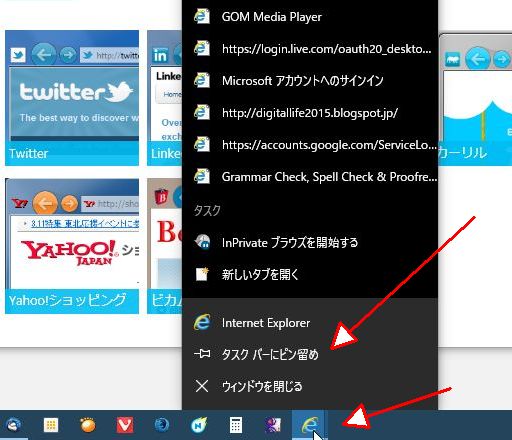
Task: Open the yellow grid app in taskbar
Action: click(51, 425)
